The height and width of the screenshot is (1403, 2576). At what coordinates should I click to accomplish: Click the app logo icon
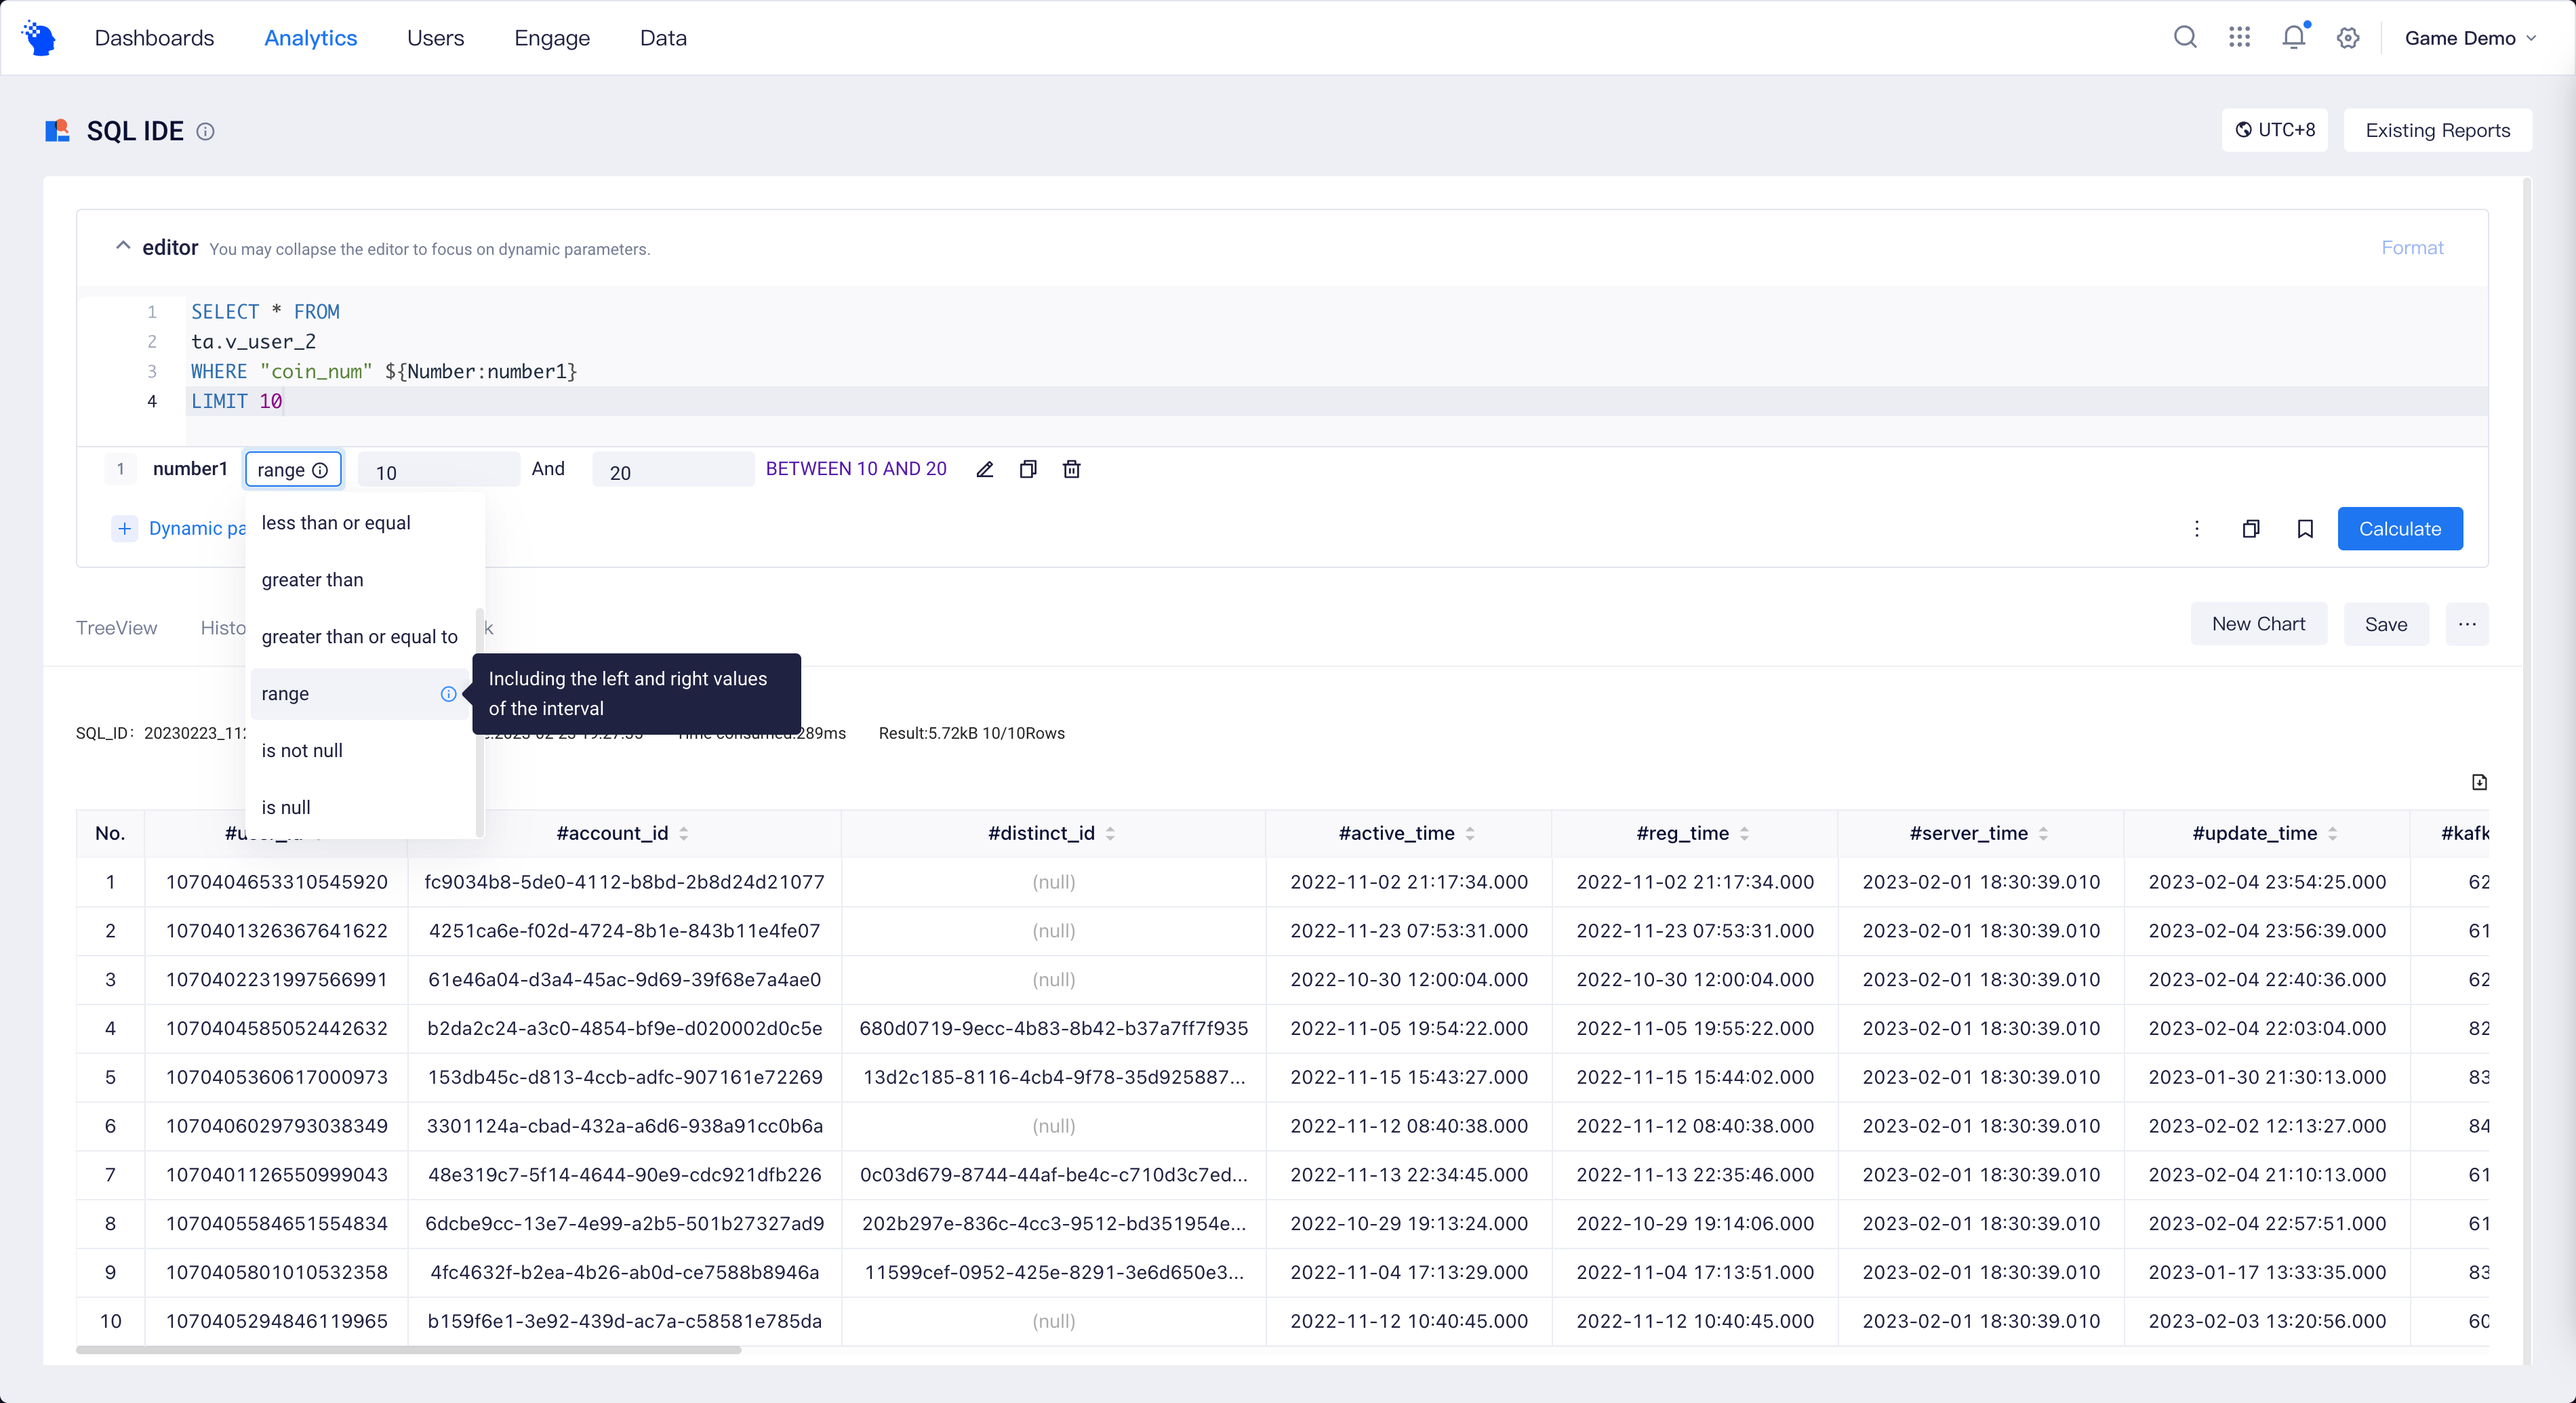(x=39, y=38)
